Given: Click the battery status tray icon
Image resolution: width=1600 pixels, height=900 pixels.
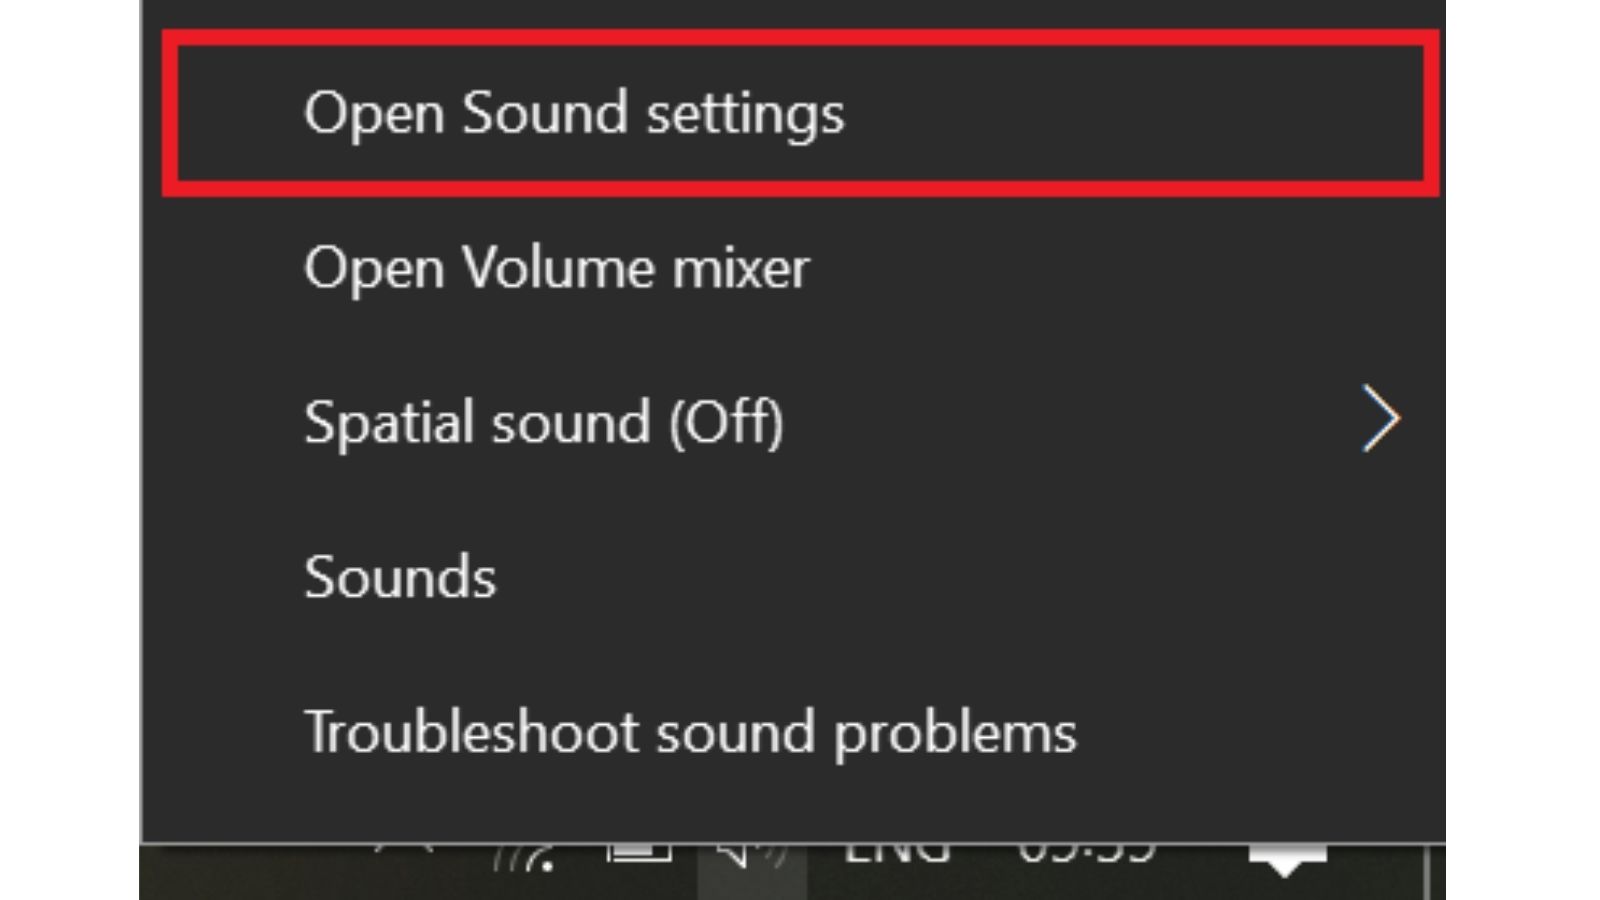Looking at the screenshot, I should tap(639, 853).
